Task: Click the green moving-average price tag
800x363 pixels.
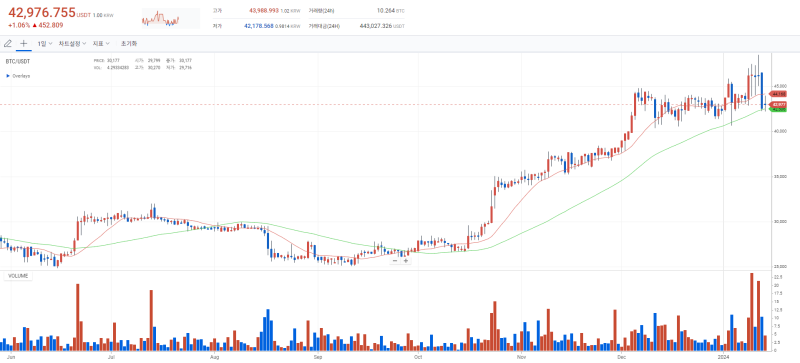Action: tap(779, 109)
